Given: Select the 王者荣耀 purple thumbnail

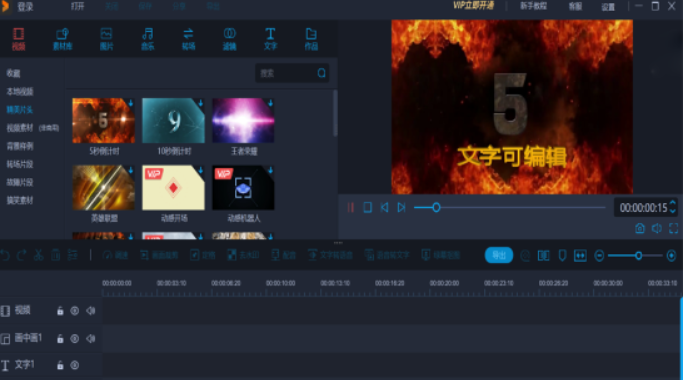Looking at the screenshot, I should tap(243, 120).
